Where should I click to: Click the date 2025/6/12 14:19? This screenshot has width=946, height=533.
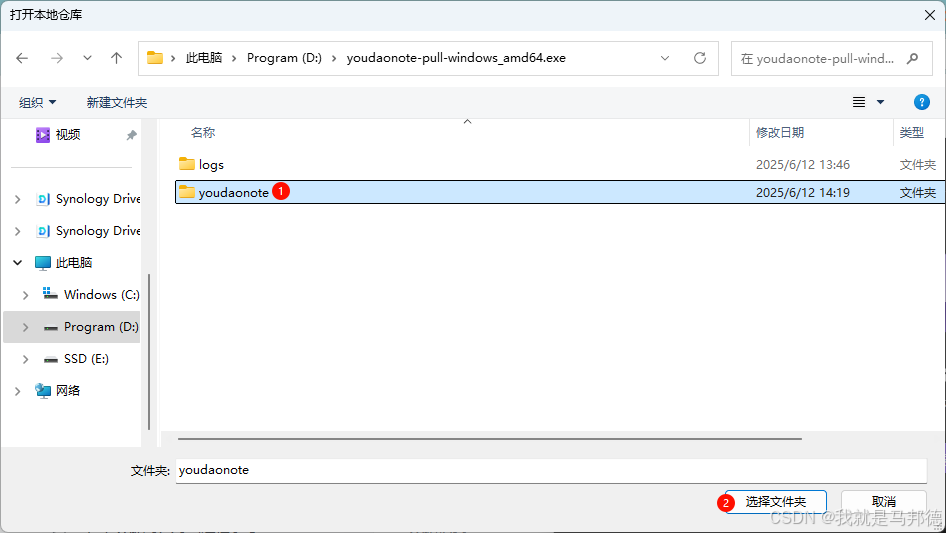click(802, 193)
